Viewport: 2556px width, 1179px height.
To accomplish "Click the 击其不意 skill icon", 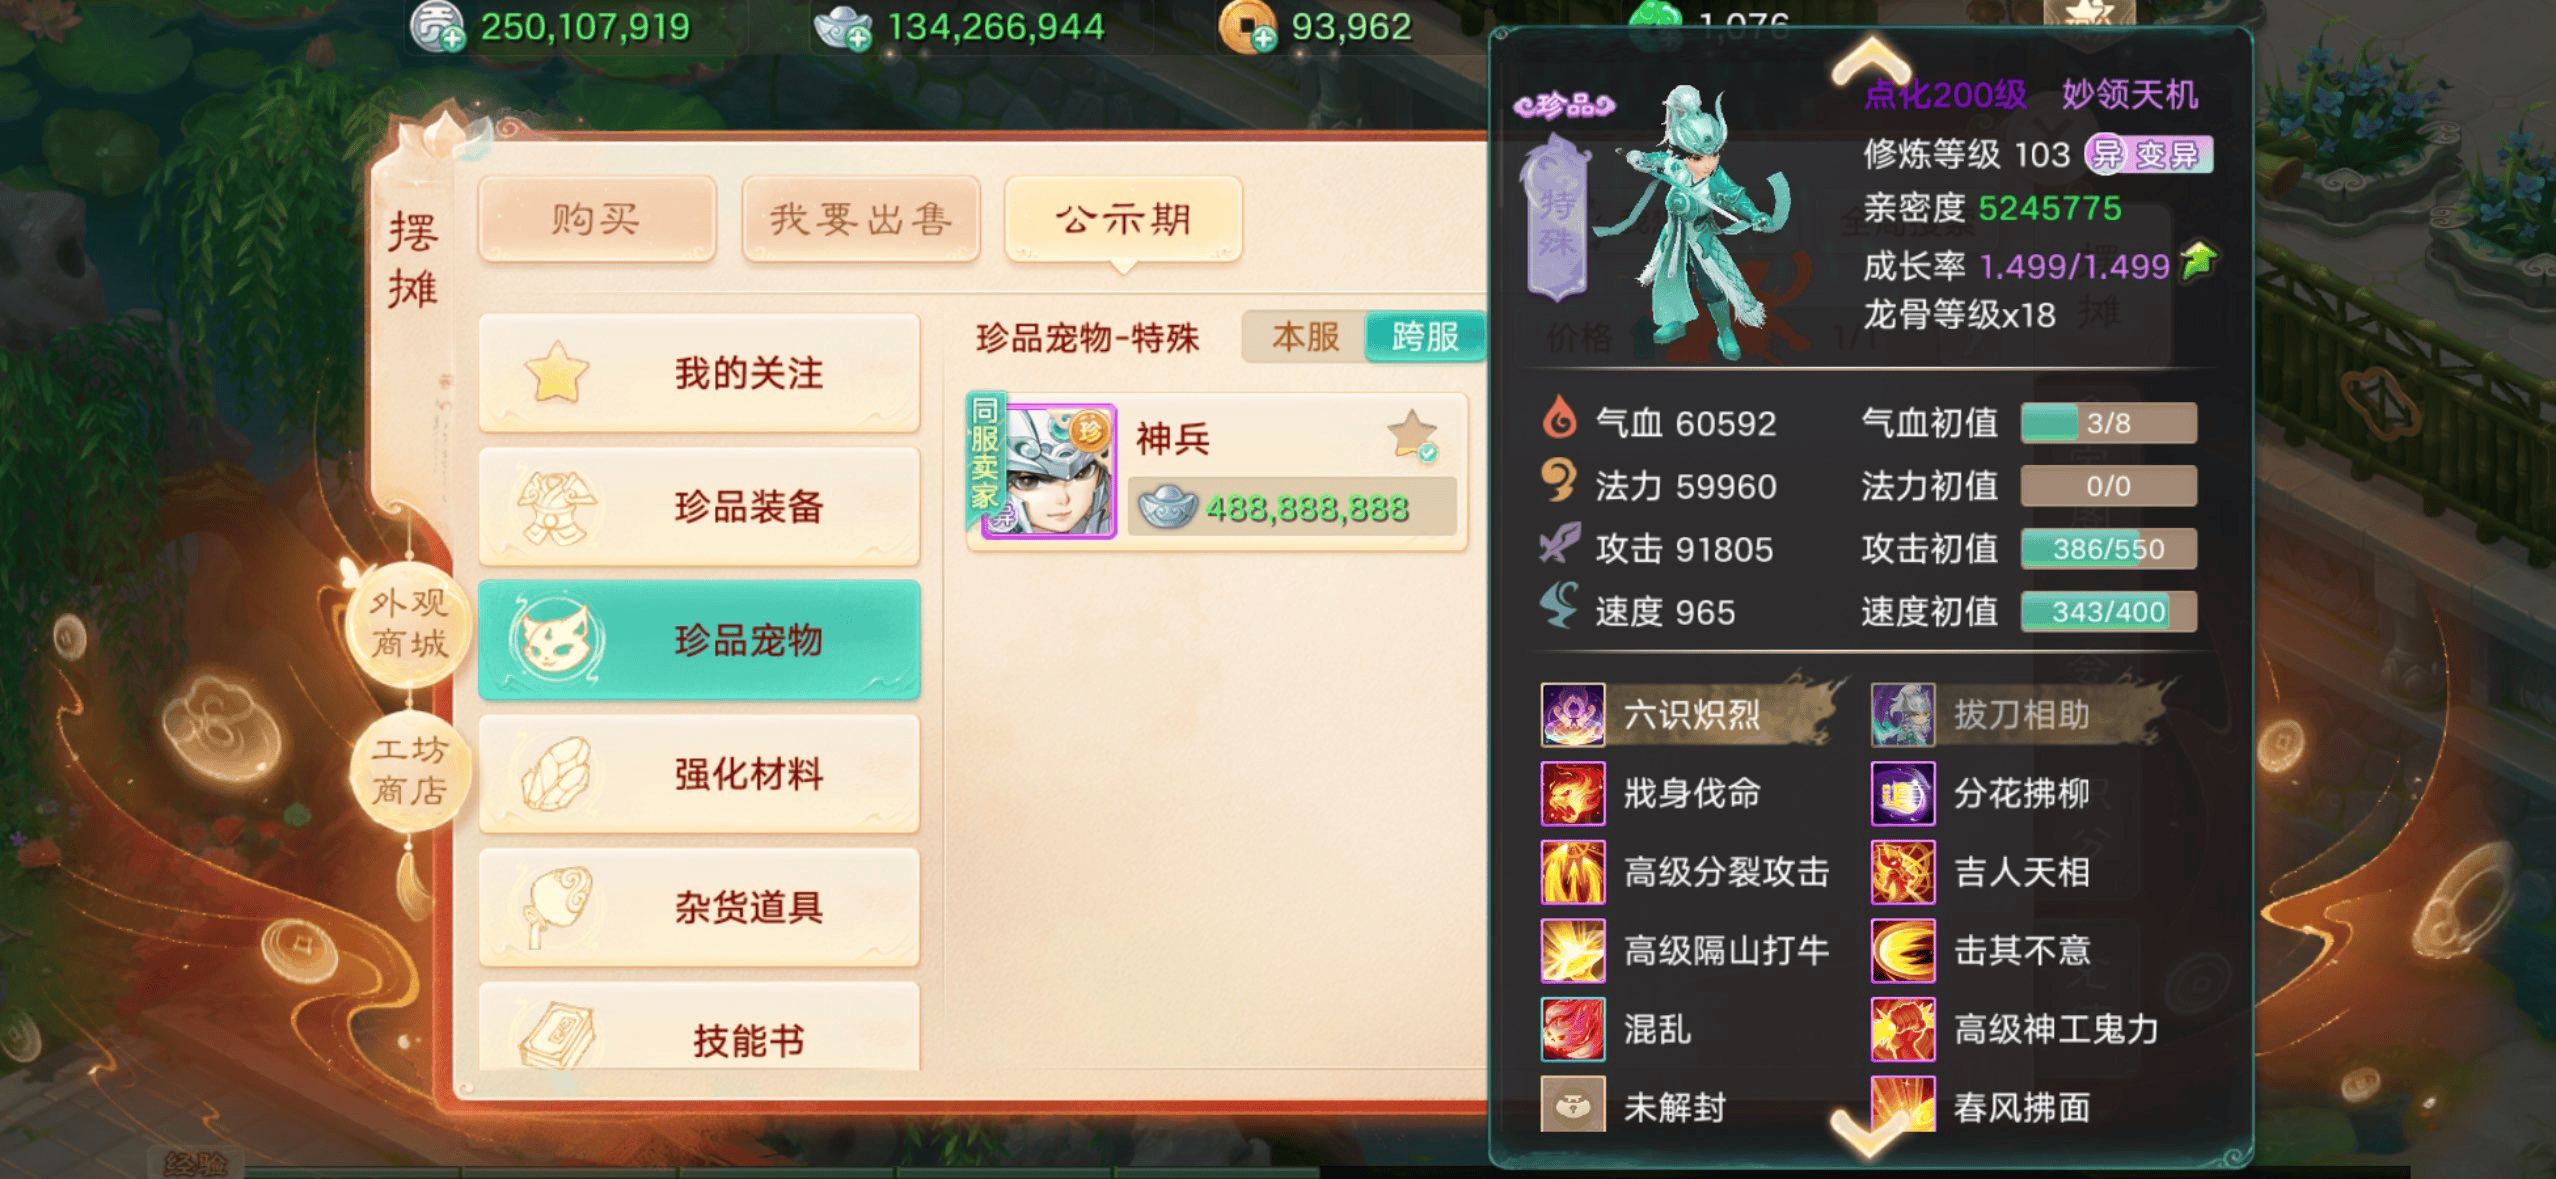I will 1902,950.
